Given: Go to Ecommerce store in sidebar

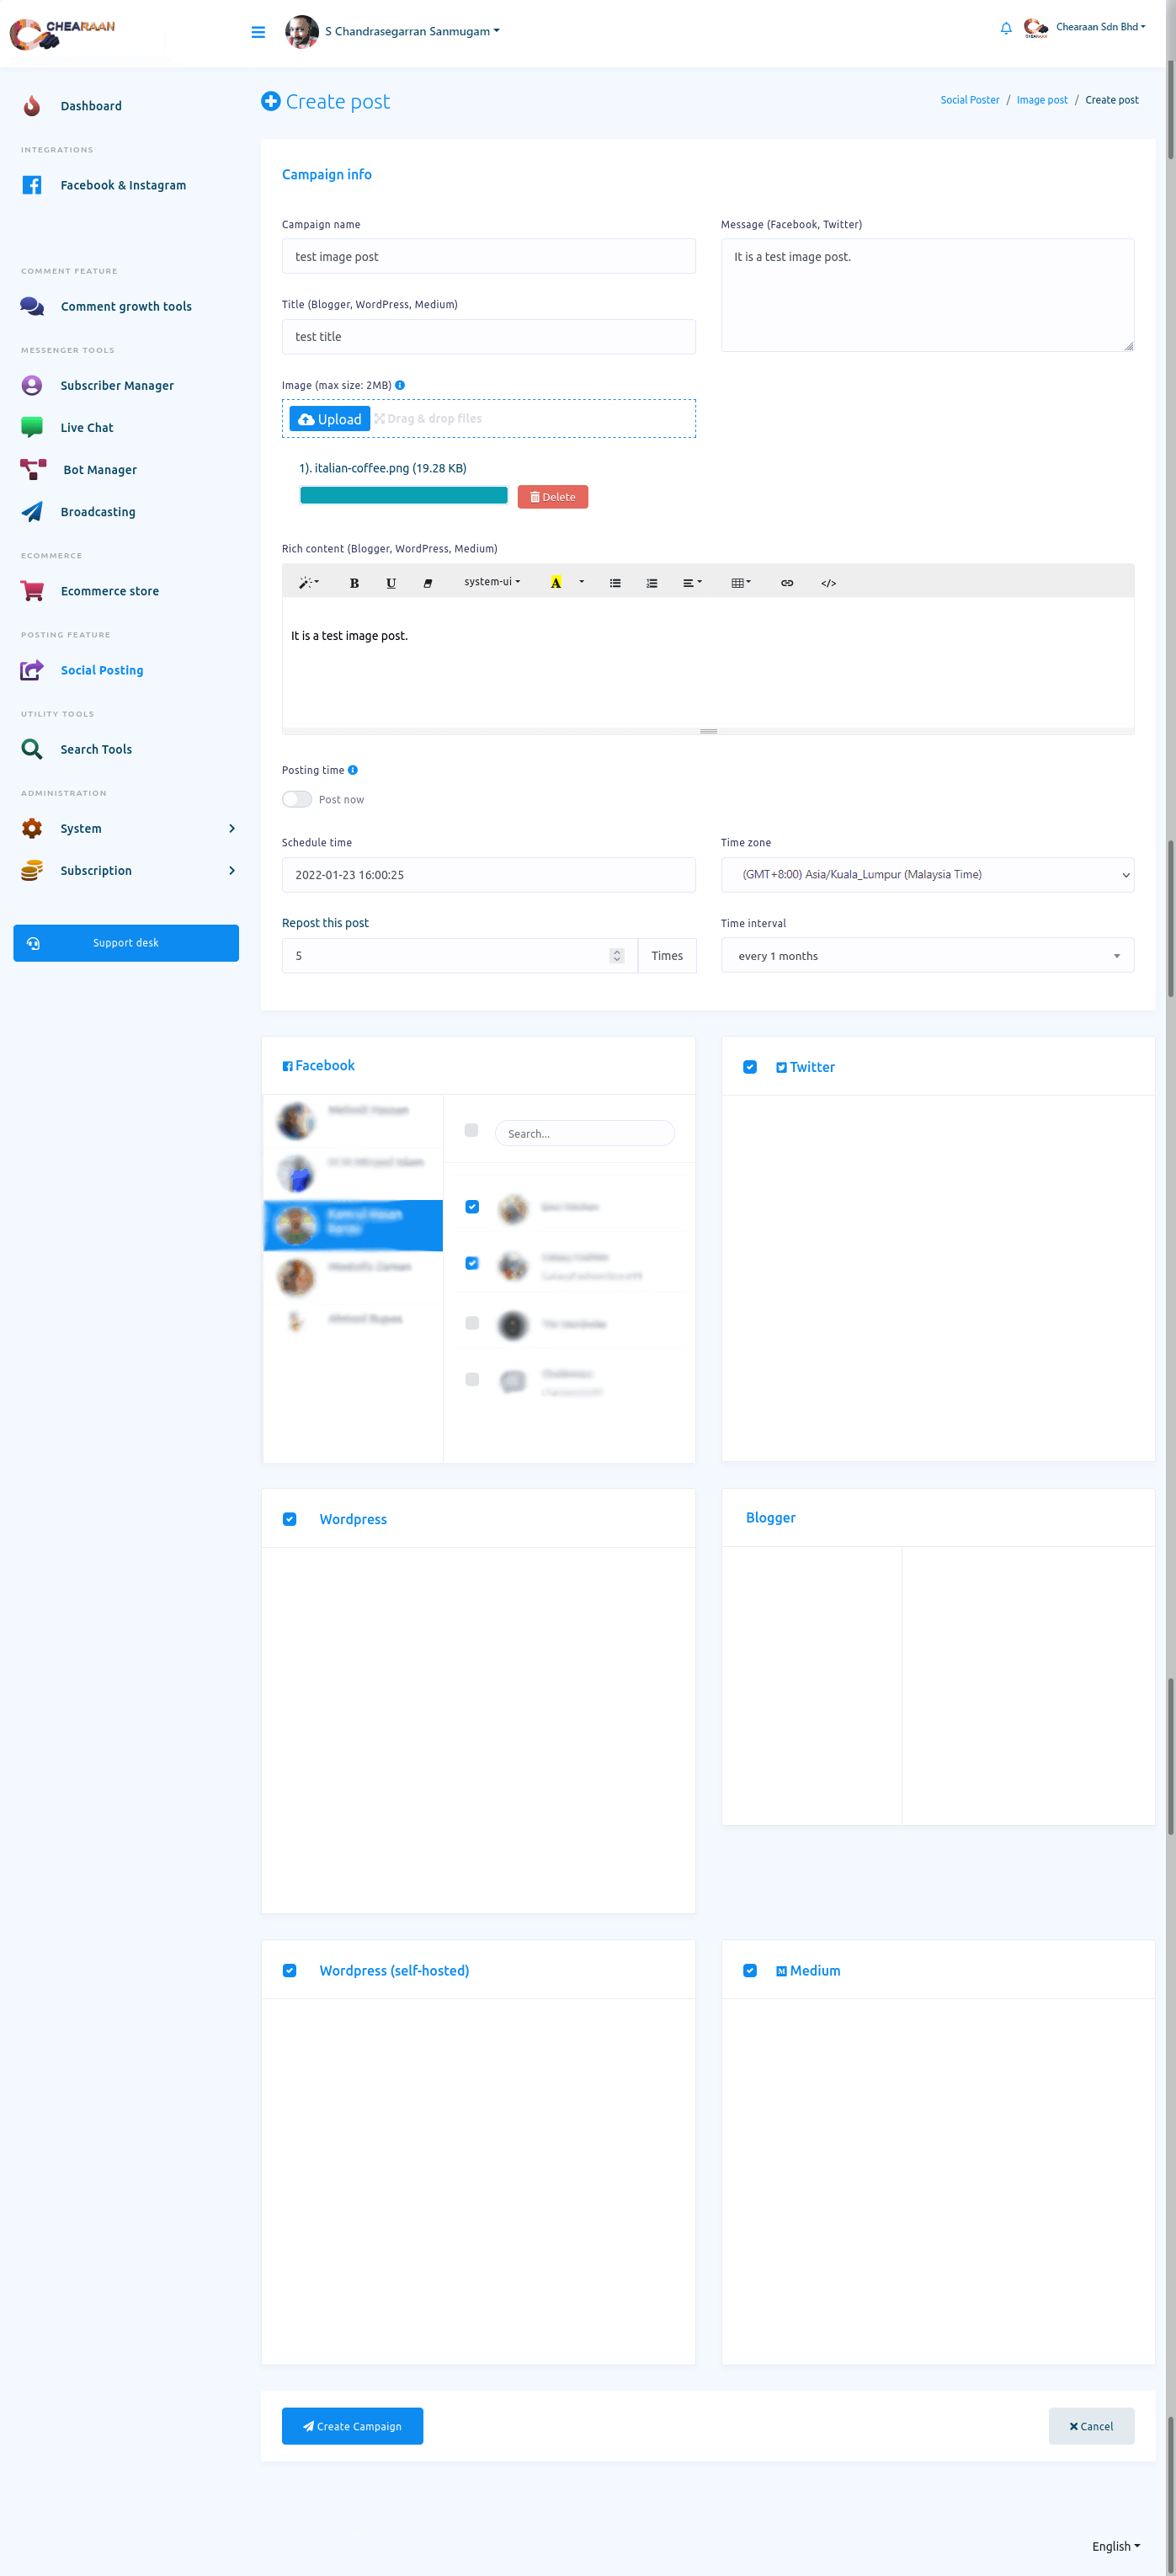Looking at the screenshot, I should coord(109,591).
